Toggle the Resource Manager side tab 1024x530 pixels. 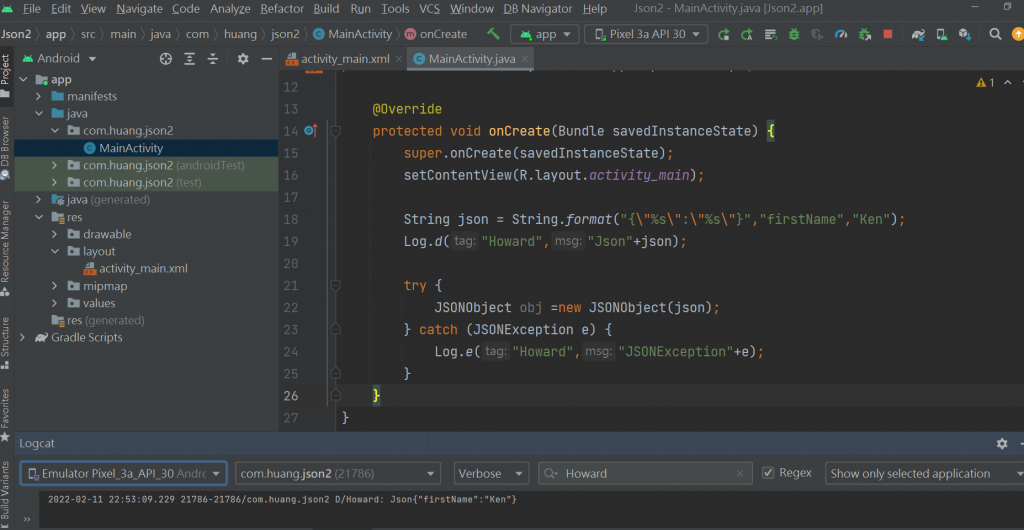(x=5, y=248)
